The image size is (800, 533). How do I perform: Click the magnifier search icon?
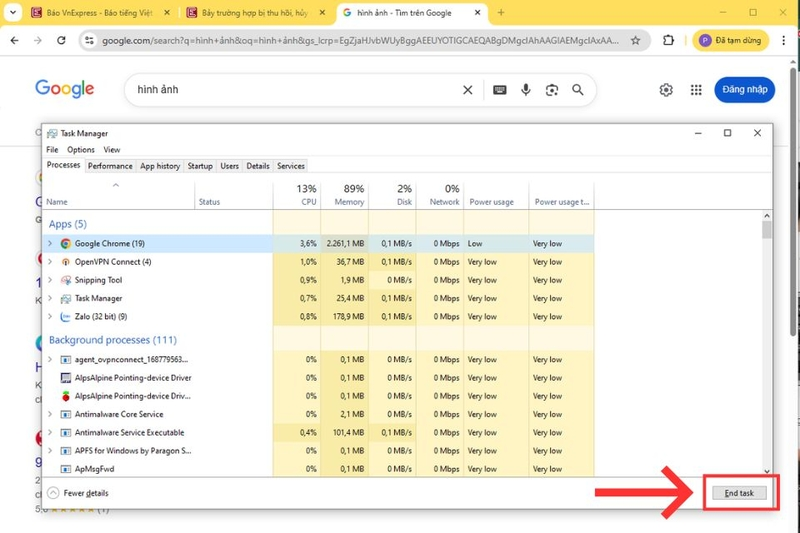(578, 90)
